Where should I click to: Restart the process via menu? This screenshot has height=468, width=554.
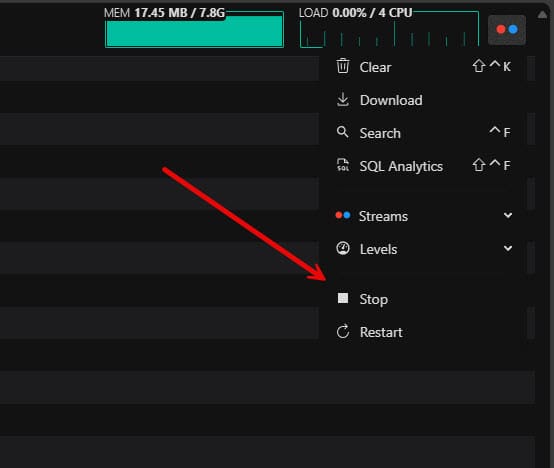424,332
